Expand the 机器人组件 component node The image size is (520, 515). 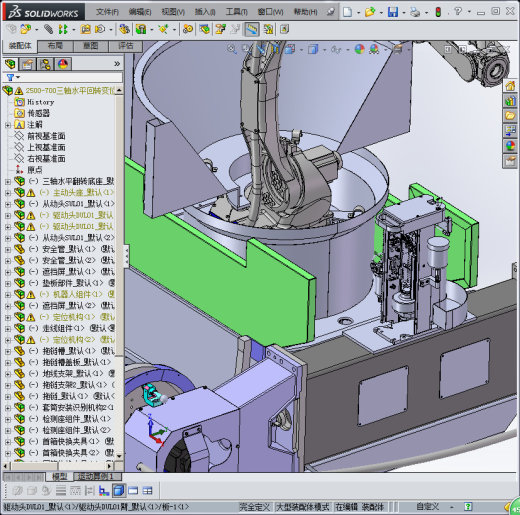[8, 295]
